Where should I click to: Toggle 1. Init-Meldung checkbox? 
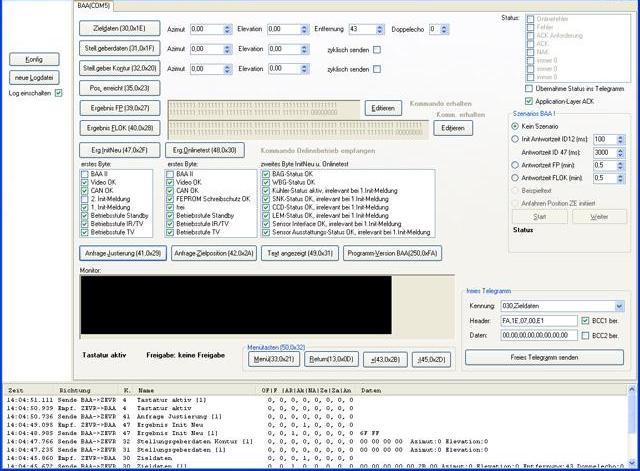coord(84,207)
